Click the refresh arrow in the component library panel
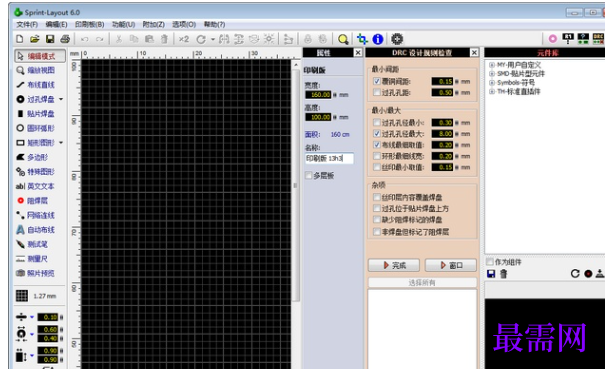Screen dimensions: 605x369 [575, 274]
